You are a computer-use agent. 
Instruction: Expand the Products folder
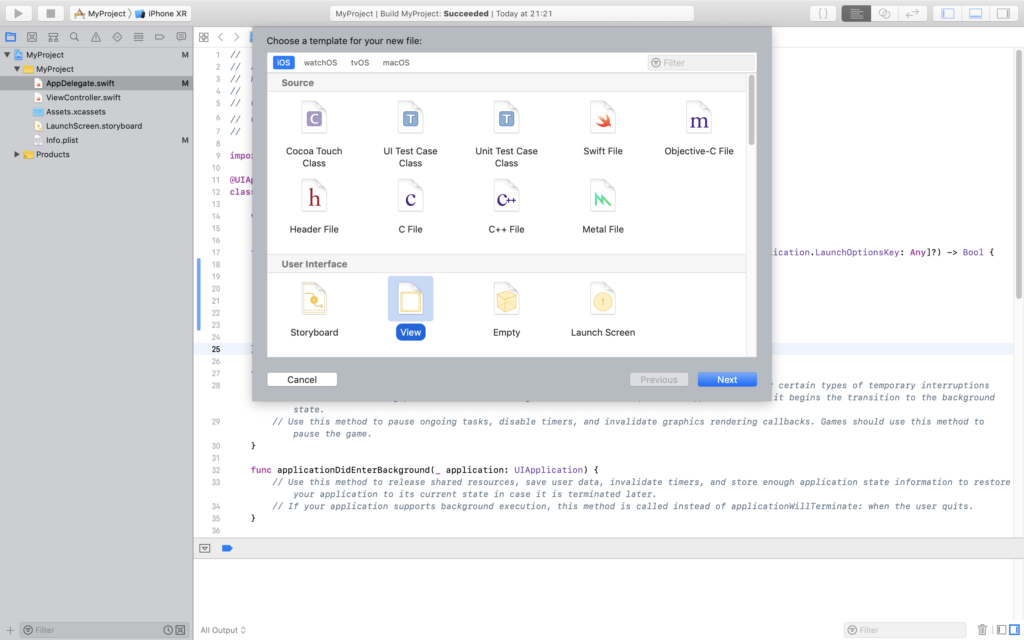coord(17,155)
